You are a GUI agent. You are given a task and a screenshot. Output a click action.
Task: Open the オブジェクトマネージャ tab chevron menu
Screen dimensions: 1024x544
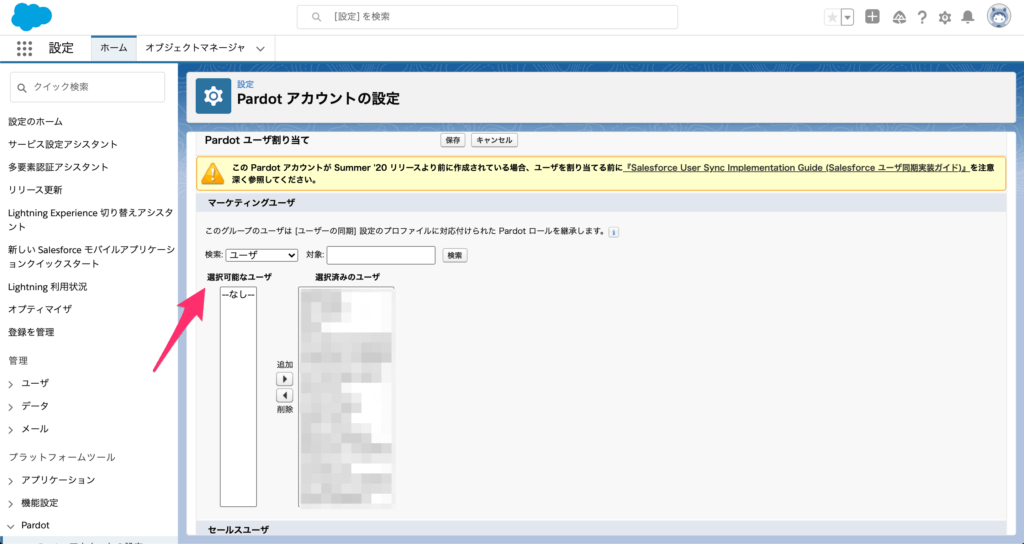261,48
